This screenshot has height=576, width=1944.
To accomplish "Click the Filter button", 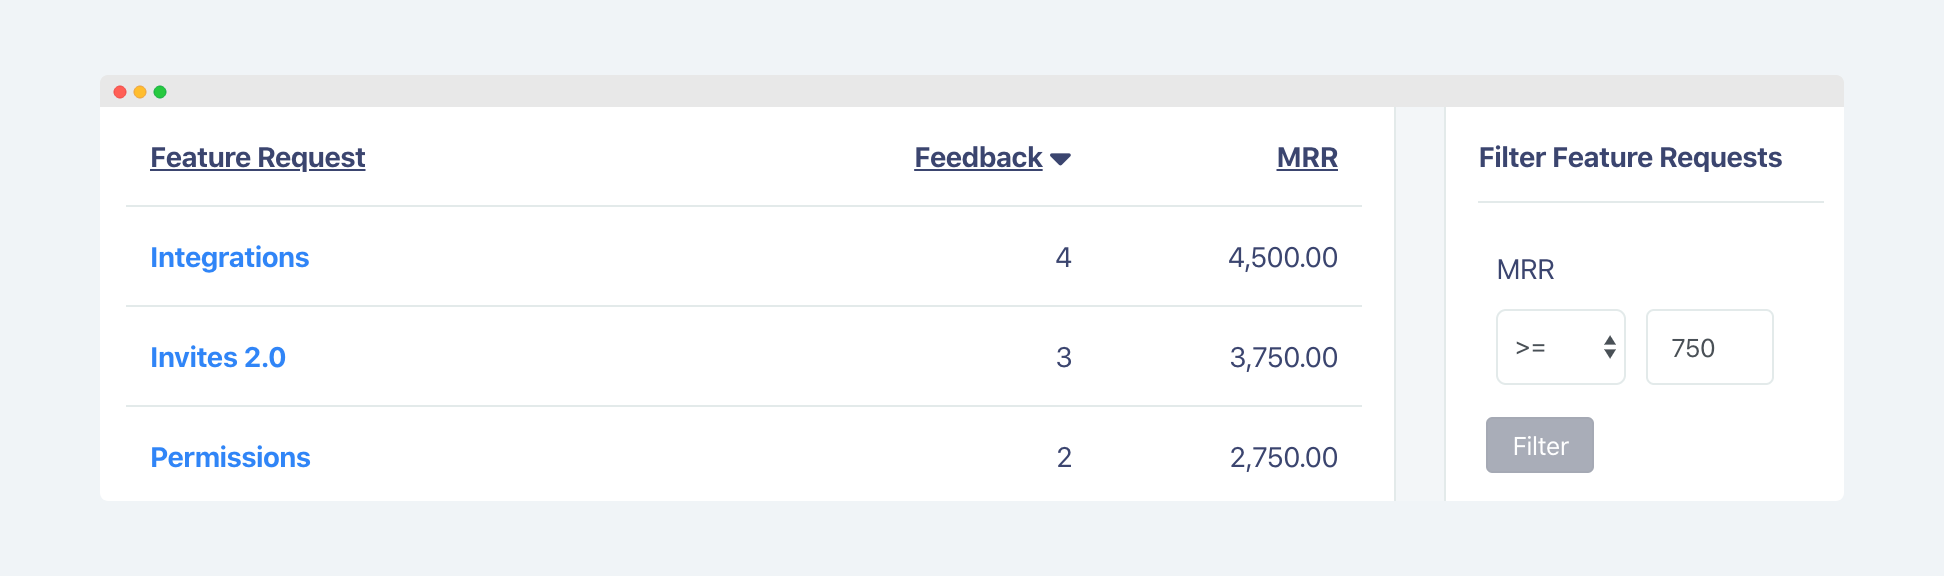I will pyautogui.click(x=1539, y=445).
